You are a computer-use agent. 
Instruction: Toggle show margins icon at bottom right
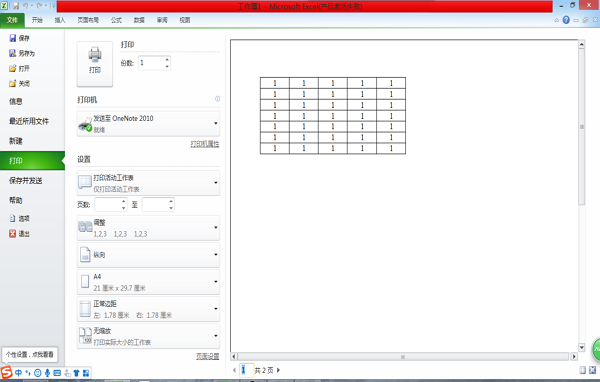click(x=582, y=370)
